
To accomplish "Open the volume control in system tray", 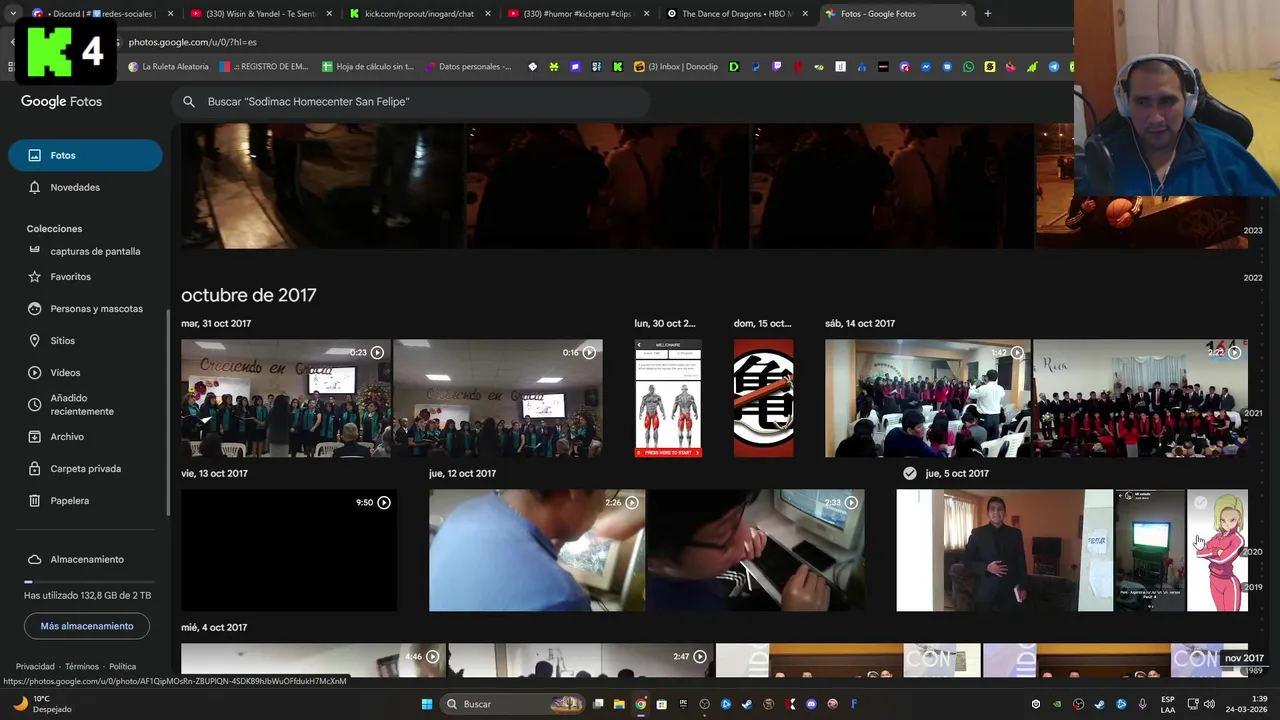I will pos(1209,704).
